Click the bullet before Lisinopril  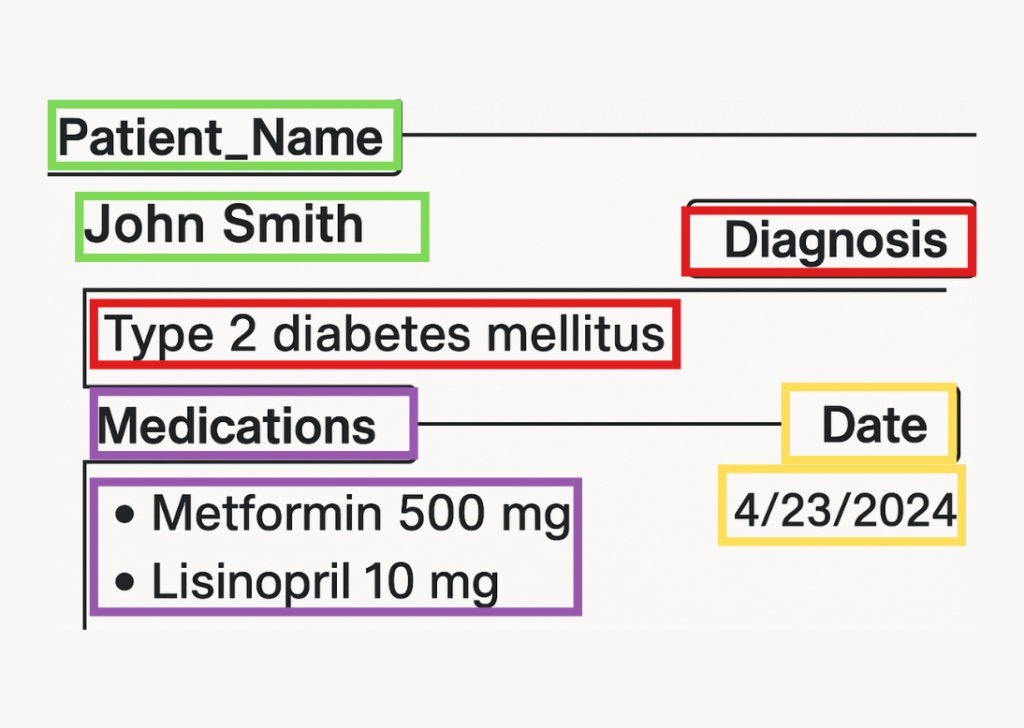tap(125, 580)
